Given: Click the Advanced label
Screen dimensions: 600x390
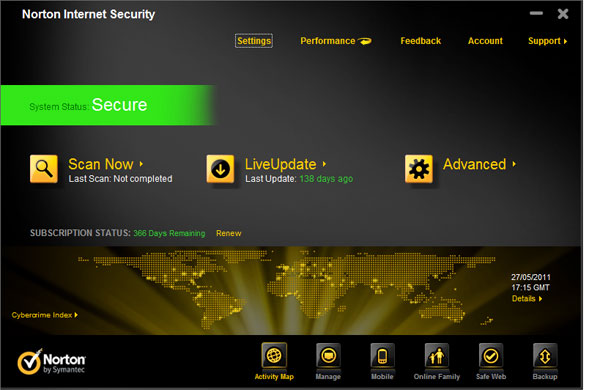Looking at the screenshot, I should (474, 164).
